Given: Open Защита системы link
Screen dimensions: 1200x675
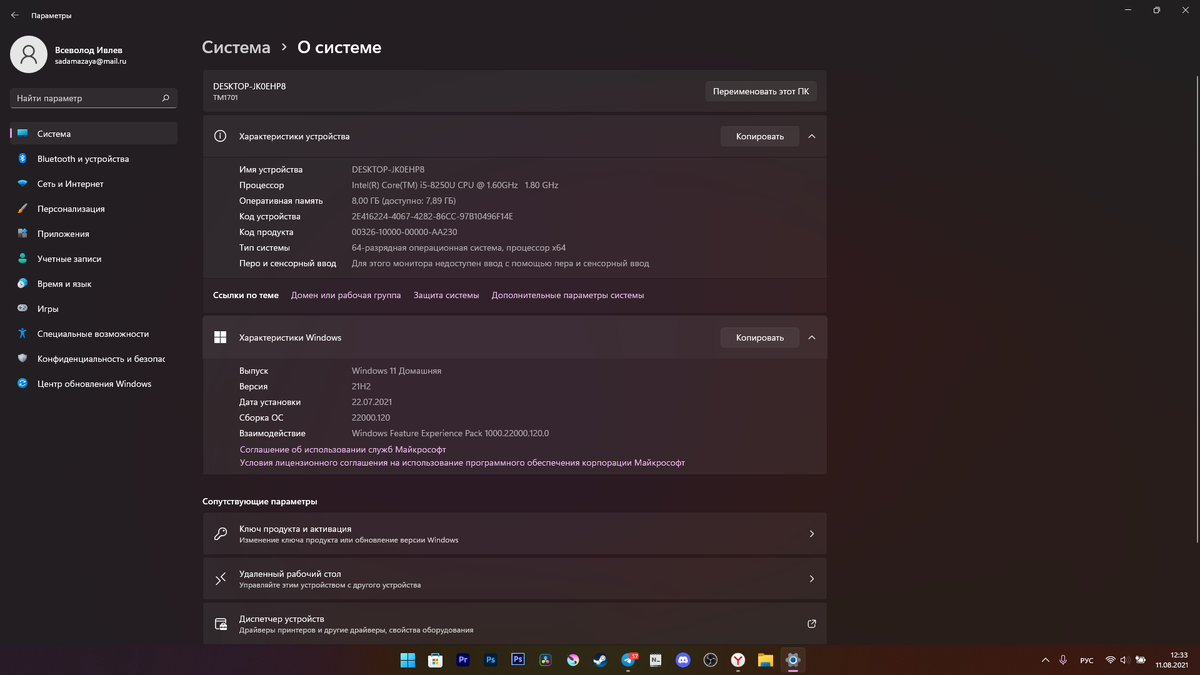Looking at the screenshot, I should click(446, 295).
